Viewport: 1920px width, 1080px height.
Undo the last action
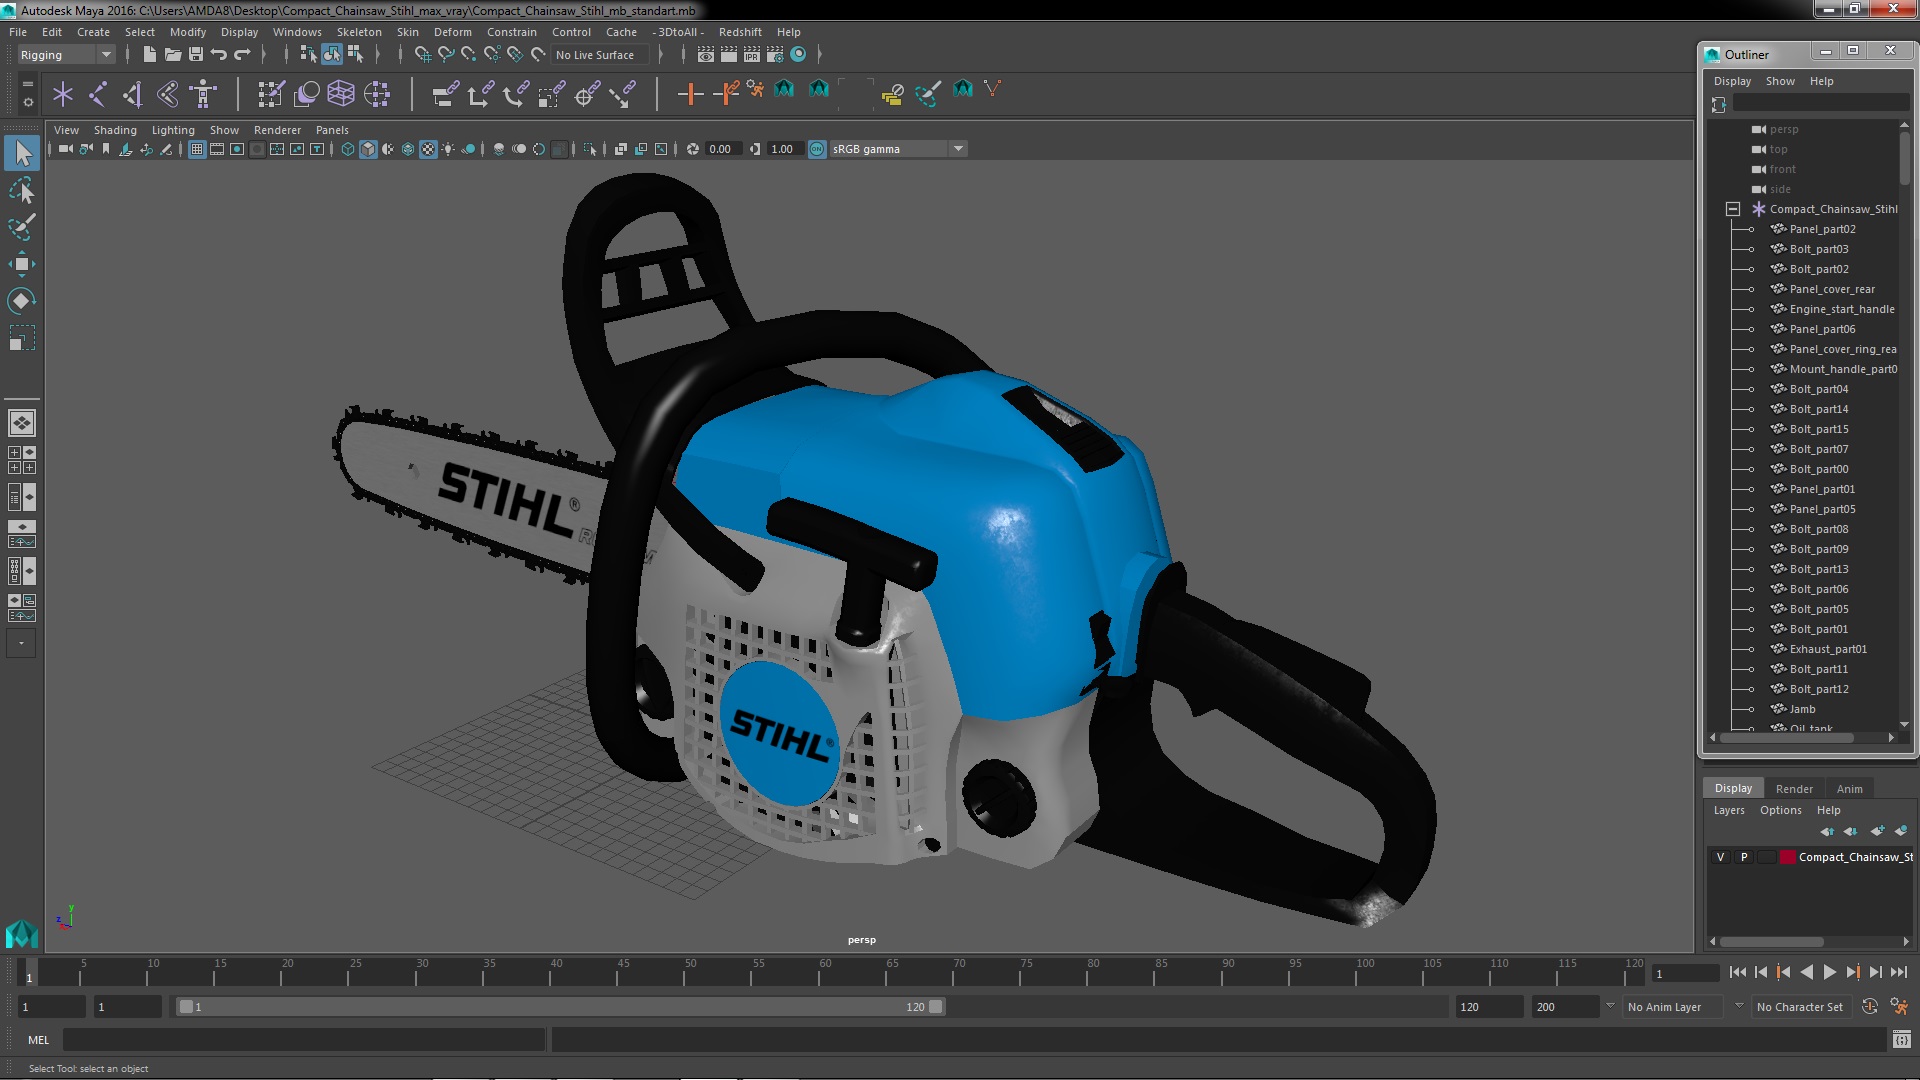point(218,54)
